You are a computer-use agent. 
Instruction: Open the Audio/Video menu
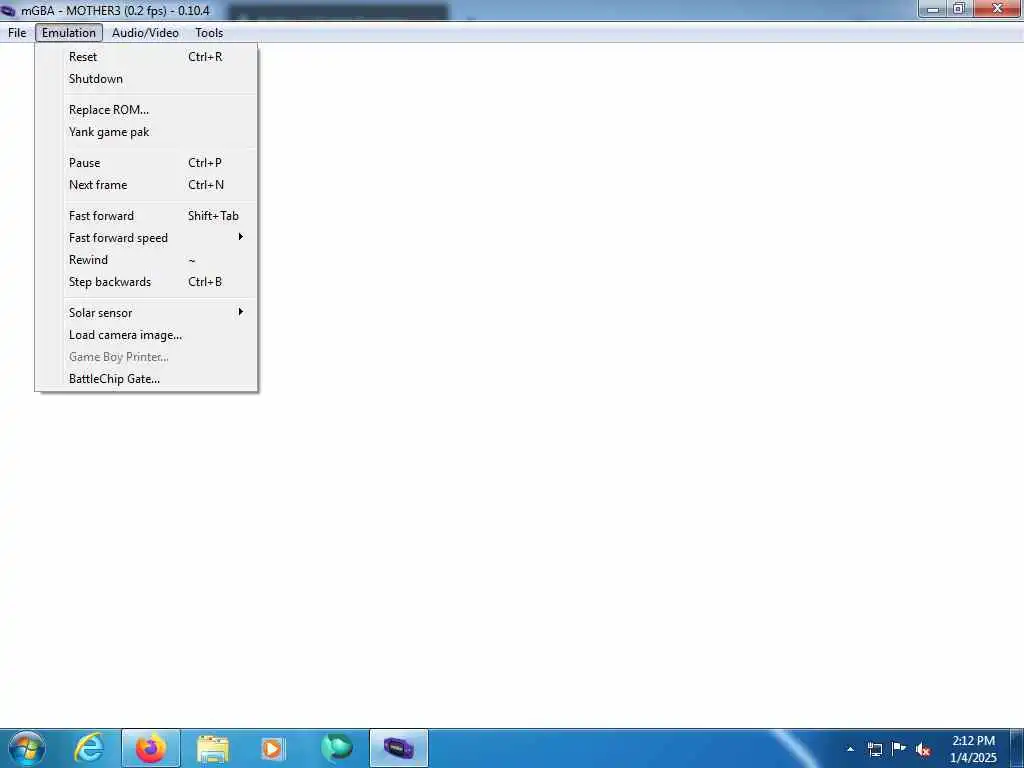click(x=145, y=33)
